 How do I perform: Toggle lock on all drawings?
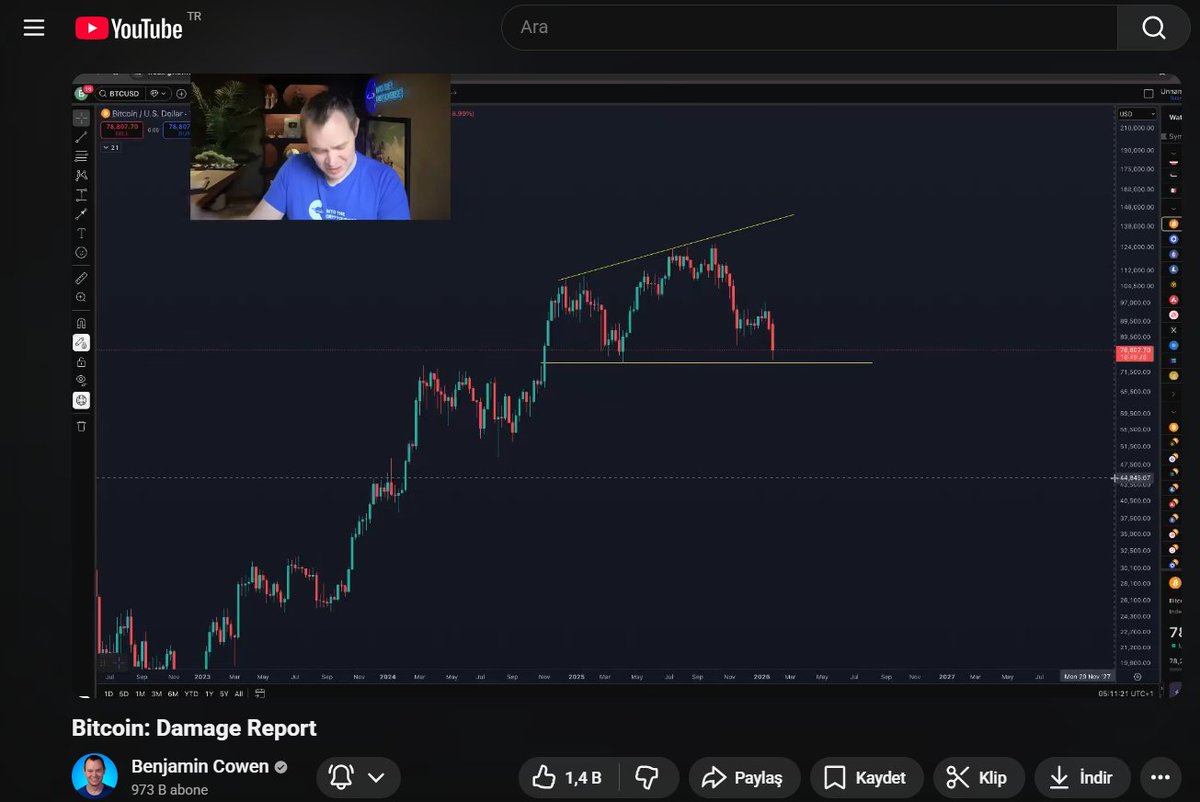pos(81,360)
